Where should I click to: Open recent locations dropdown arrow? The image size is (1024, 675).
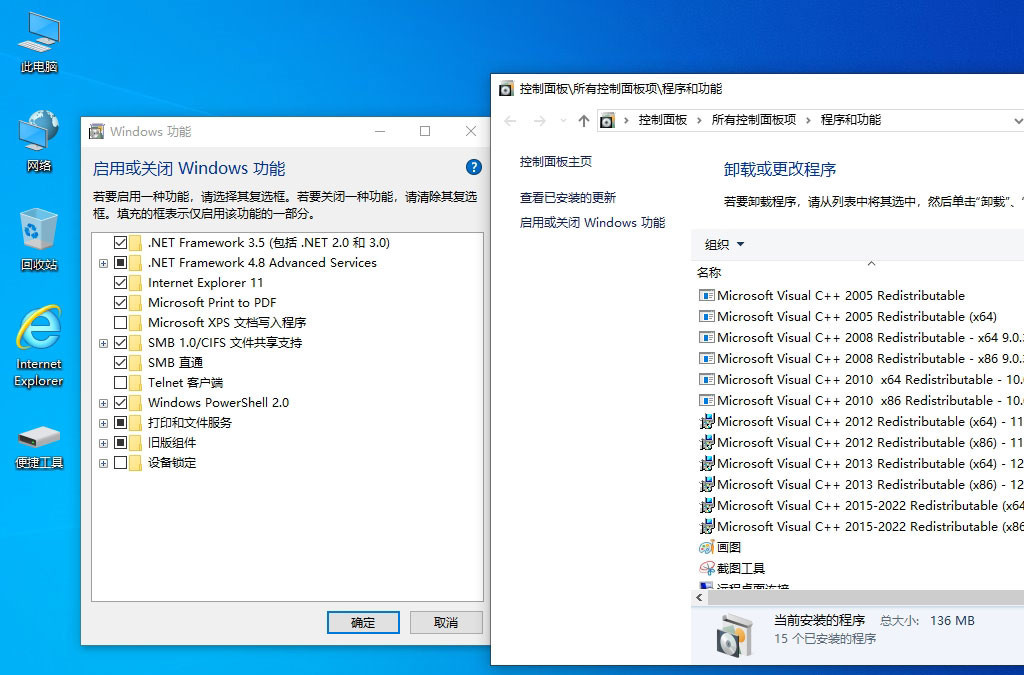(x=563, y=121)
